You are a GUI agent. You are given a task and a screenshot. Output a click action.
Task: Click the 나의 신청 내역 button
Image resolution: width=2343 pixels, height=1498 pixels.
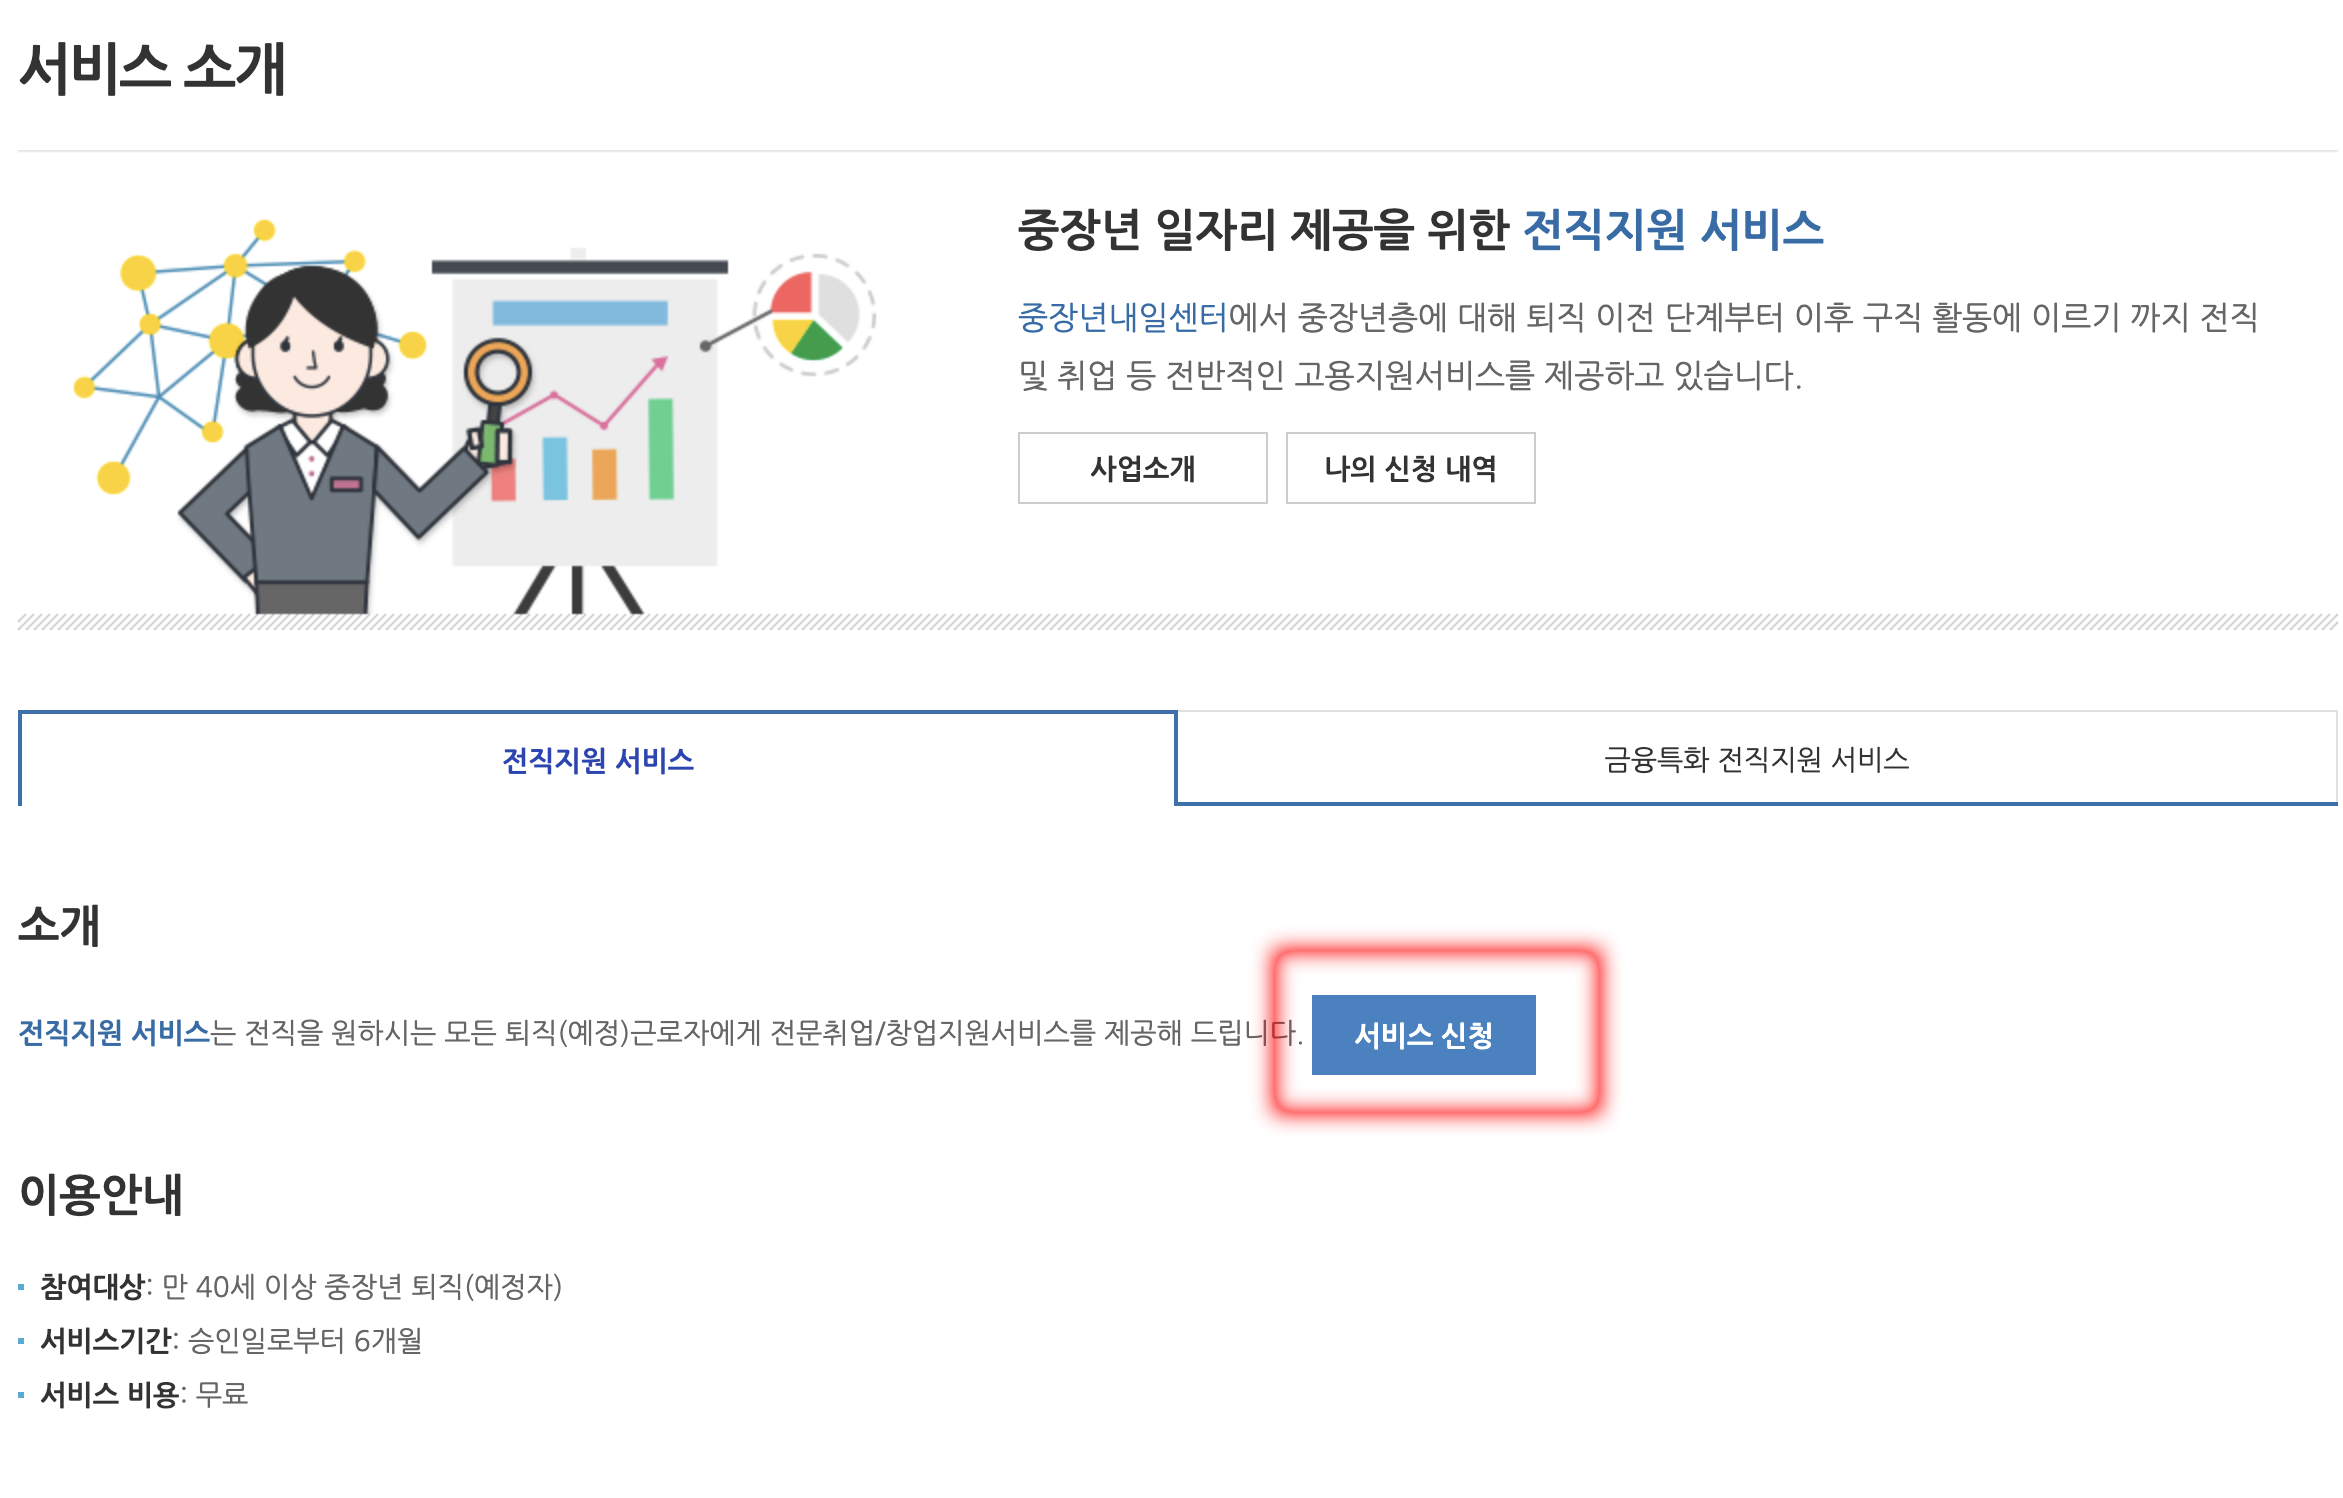pos(1409,467)
